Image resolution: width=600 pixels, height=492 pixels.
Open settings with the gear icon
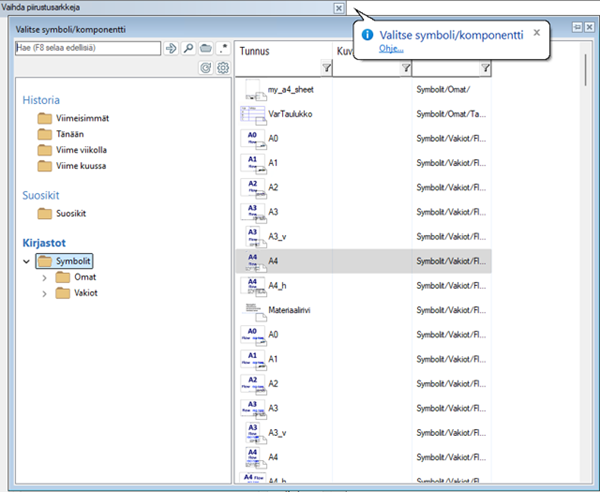(223, 68)
